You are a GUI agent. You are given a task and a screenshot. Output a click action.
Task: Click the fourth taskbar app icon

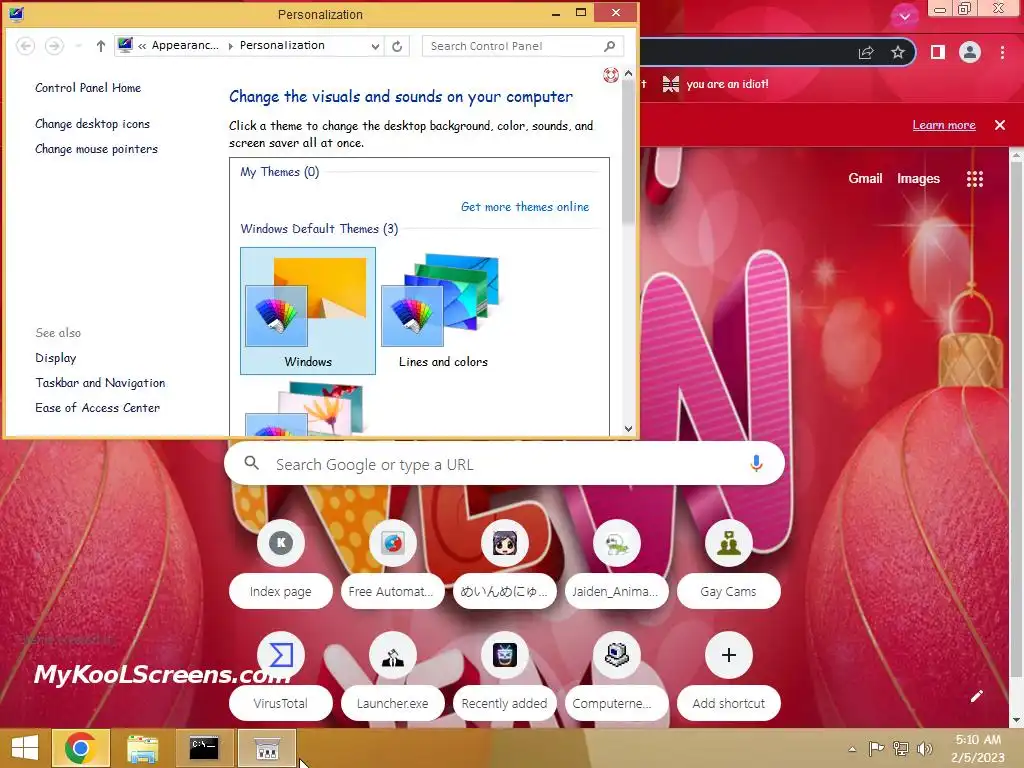click(267, 748)
